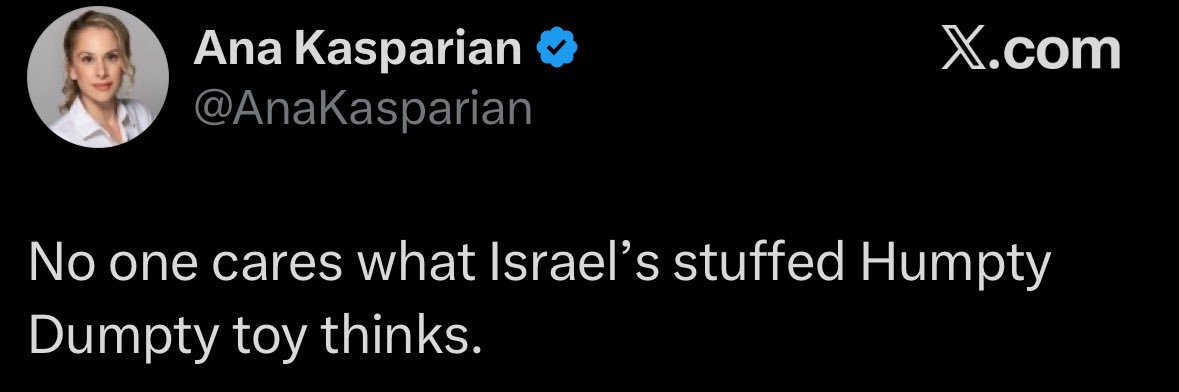The image size is (1179, 392).
Task: Click the first name "Ana" in bold
Action: click(238, 50)
